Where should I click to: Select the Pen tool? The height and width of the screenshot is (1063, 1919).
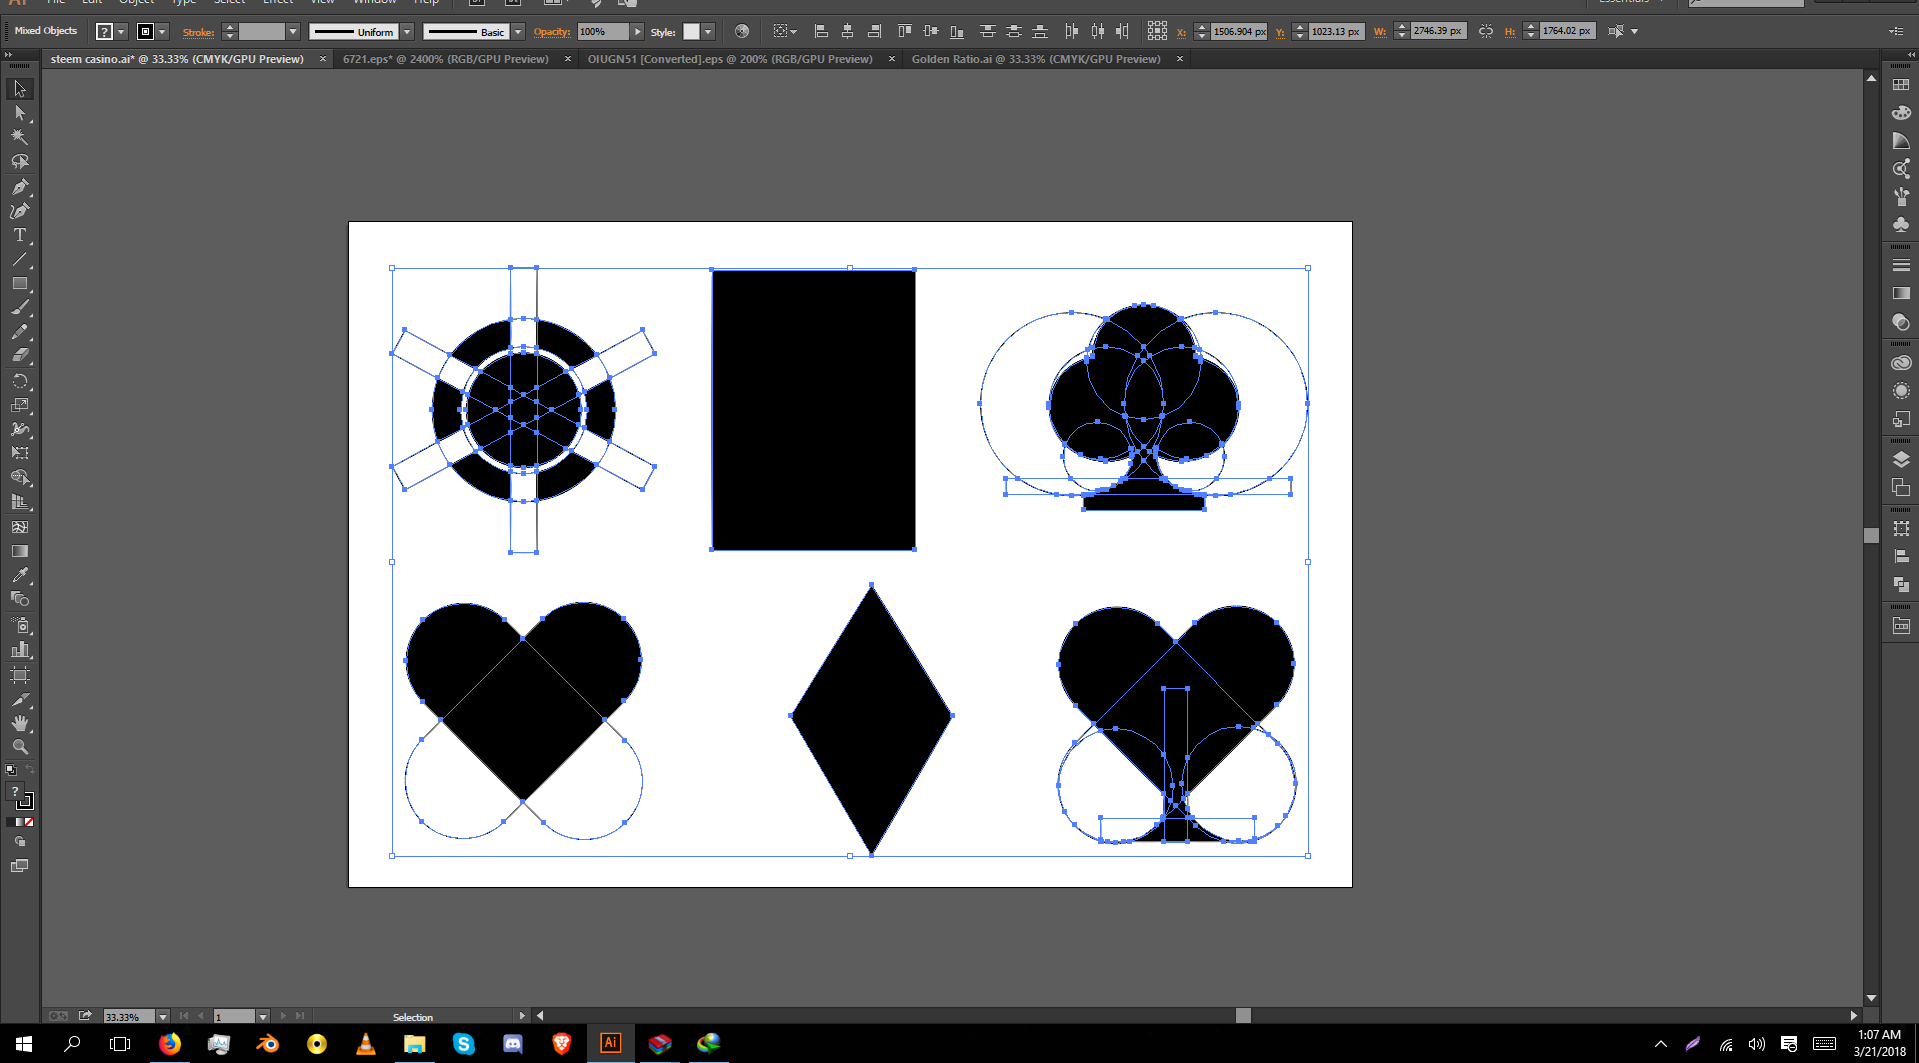click(x=19, y=187)
